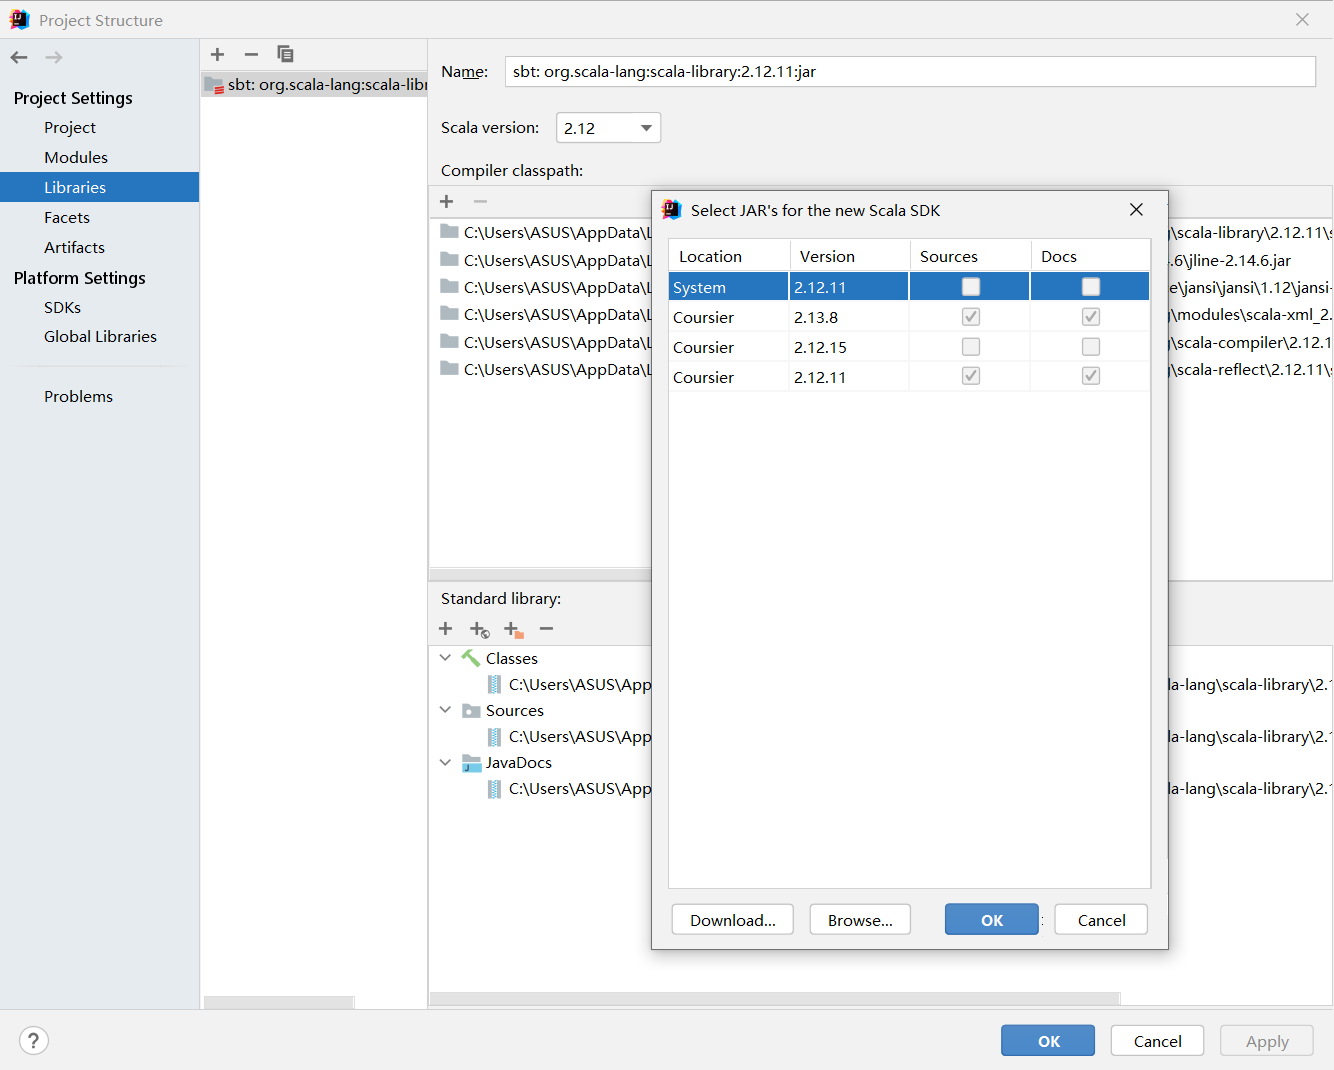Collapse the Classes tree node
Image resolution: width=1334 pixels, height=1070 pixels.
(445, 658)
